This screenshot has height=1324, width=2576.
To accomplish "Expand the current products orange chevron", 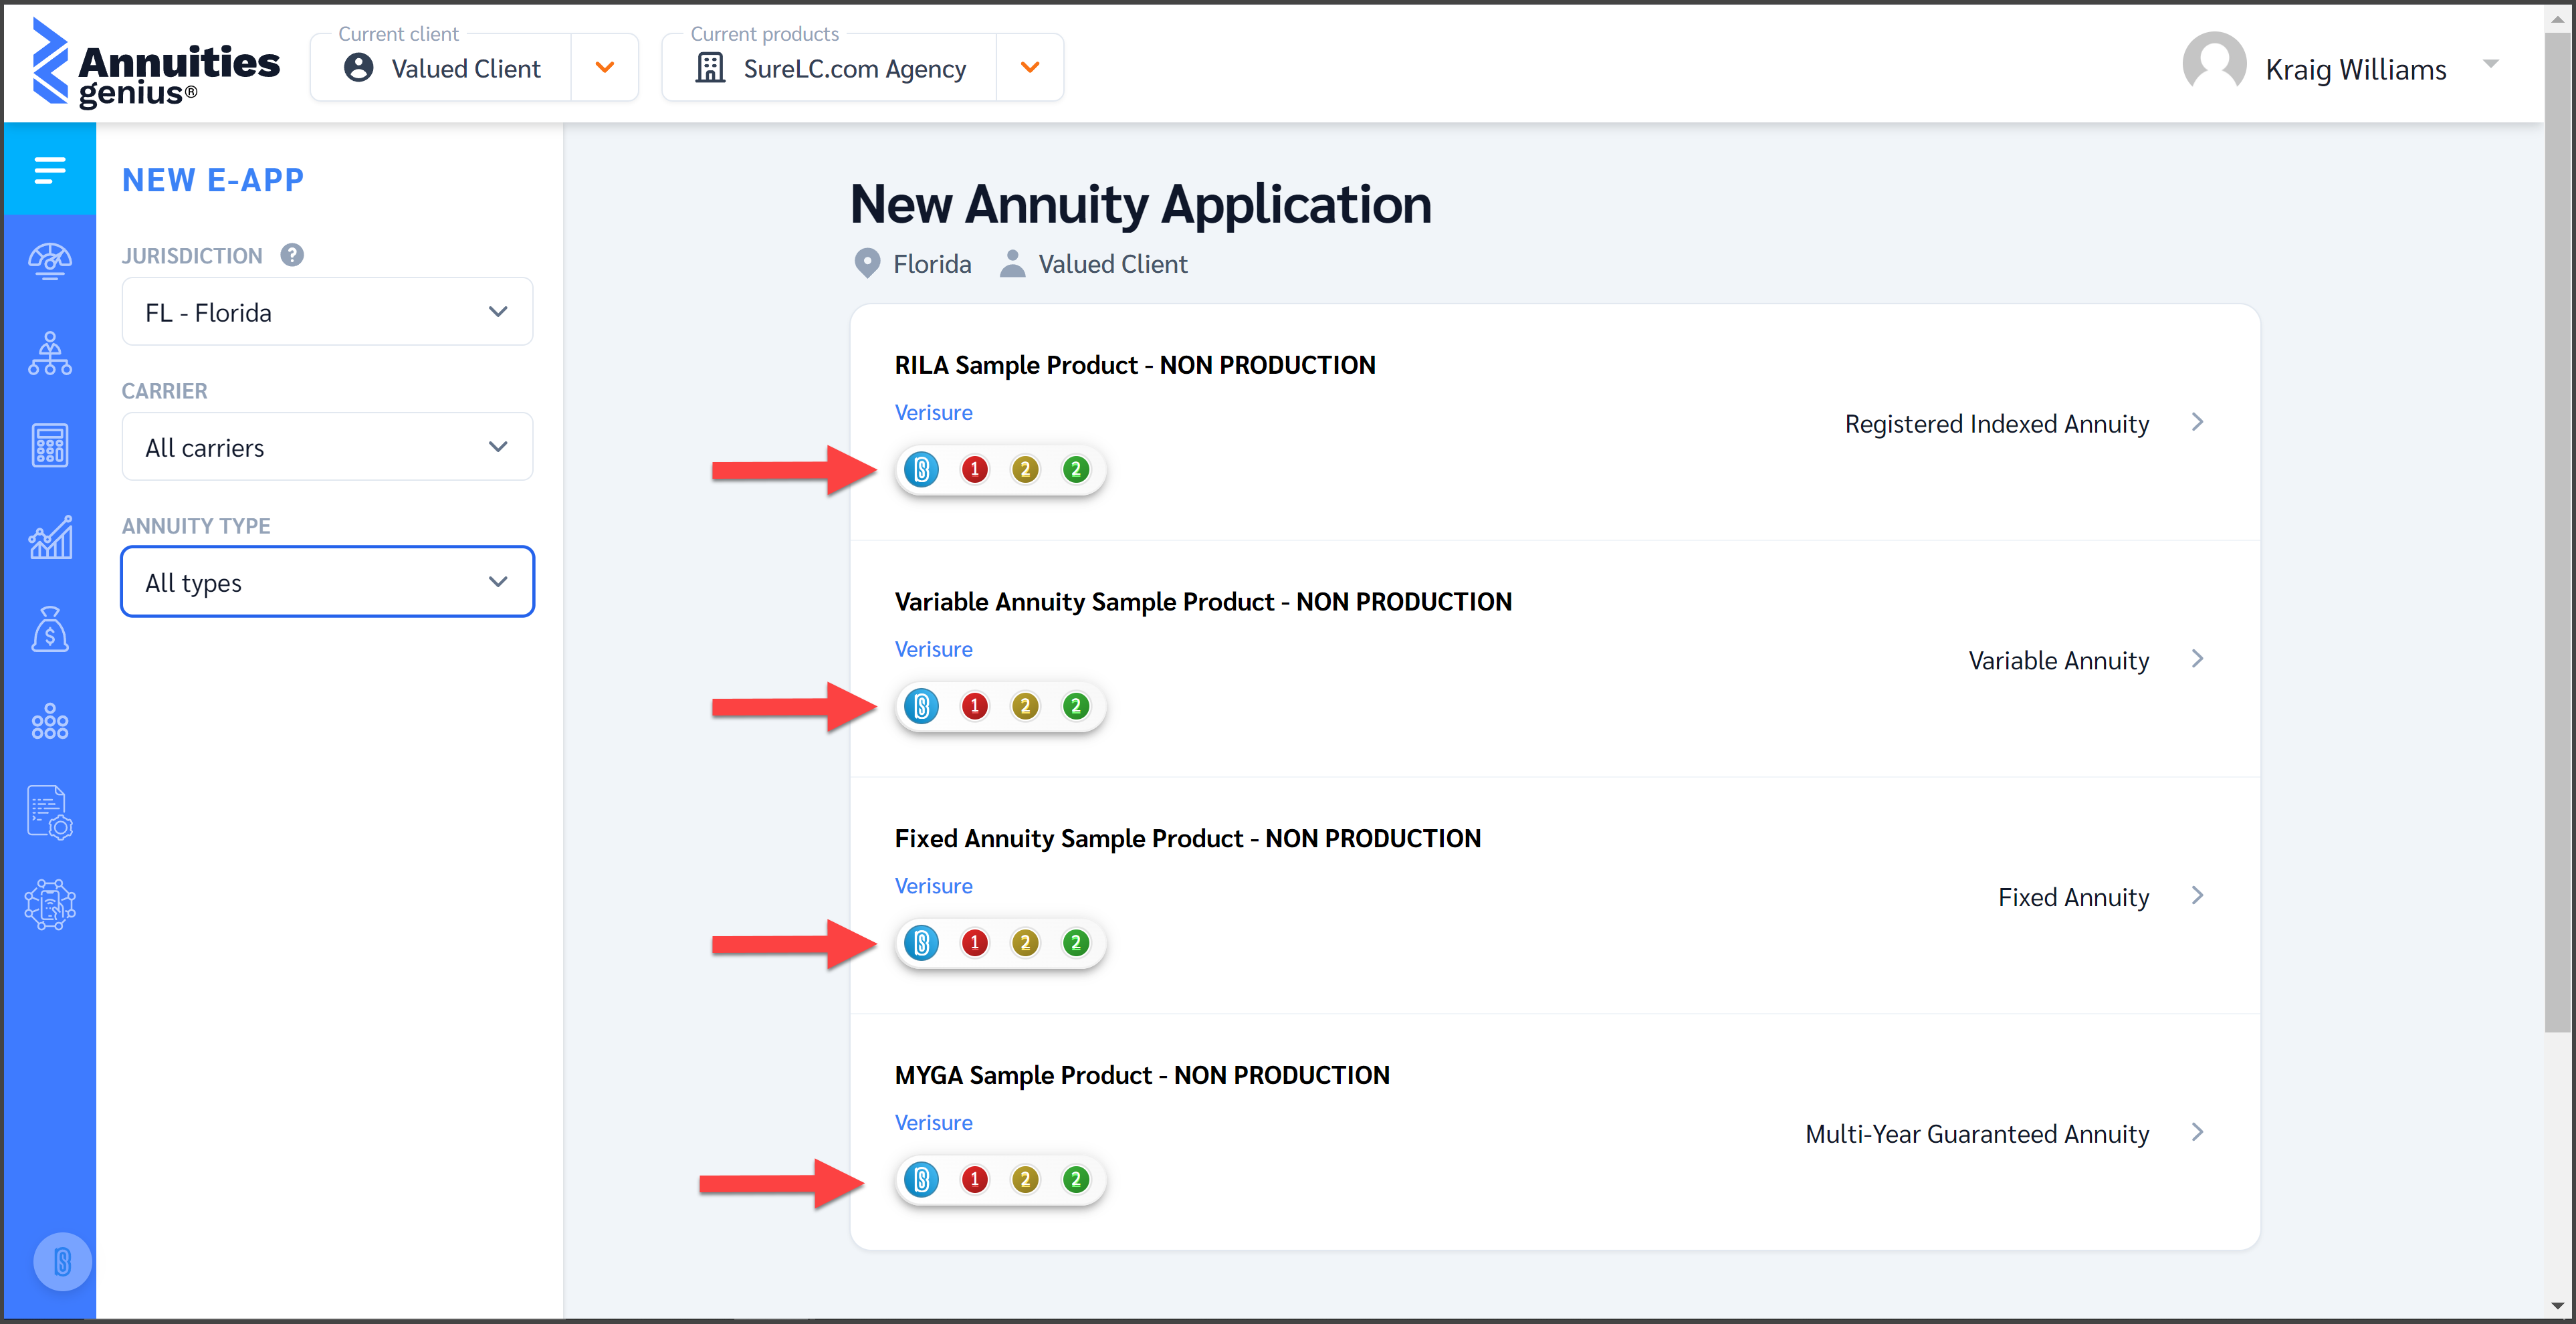I will 1030,67.
